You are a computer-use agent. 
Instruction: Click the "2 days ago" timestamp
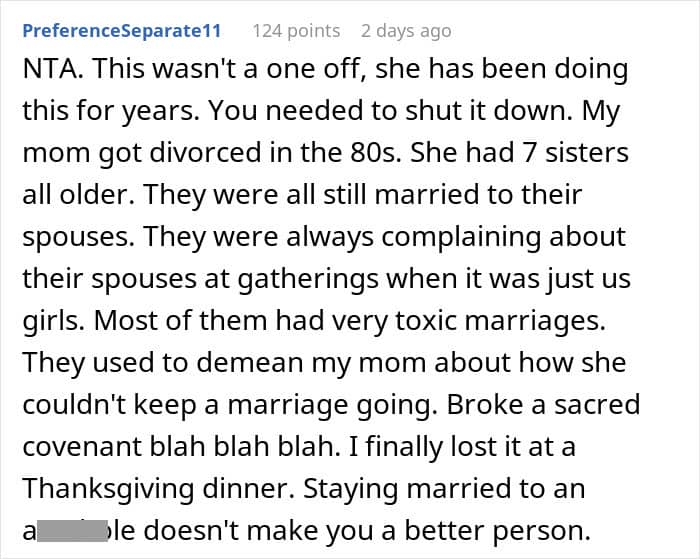(405, 31)
